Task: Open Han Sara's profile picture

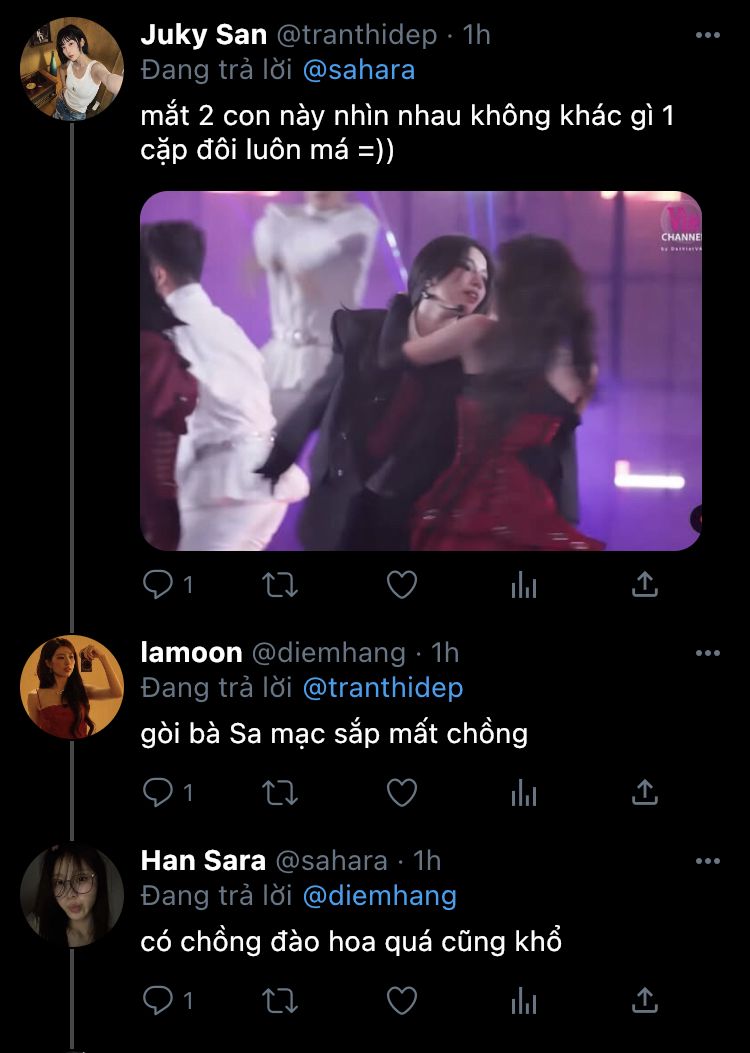Action: click(x=72, y=895)
